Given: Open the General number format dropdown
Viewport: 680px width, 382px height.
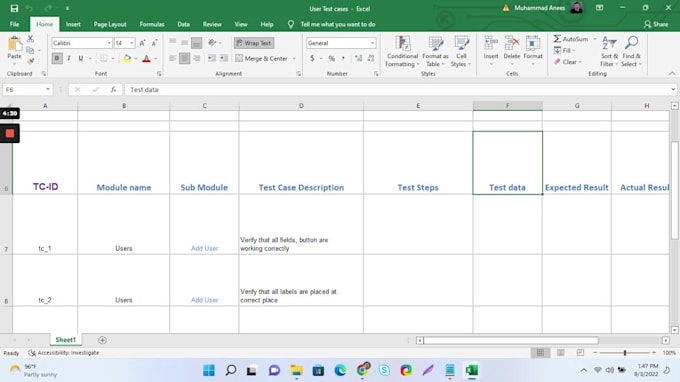Looking at the screenshot, I should (x=372, y=43).
